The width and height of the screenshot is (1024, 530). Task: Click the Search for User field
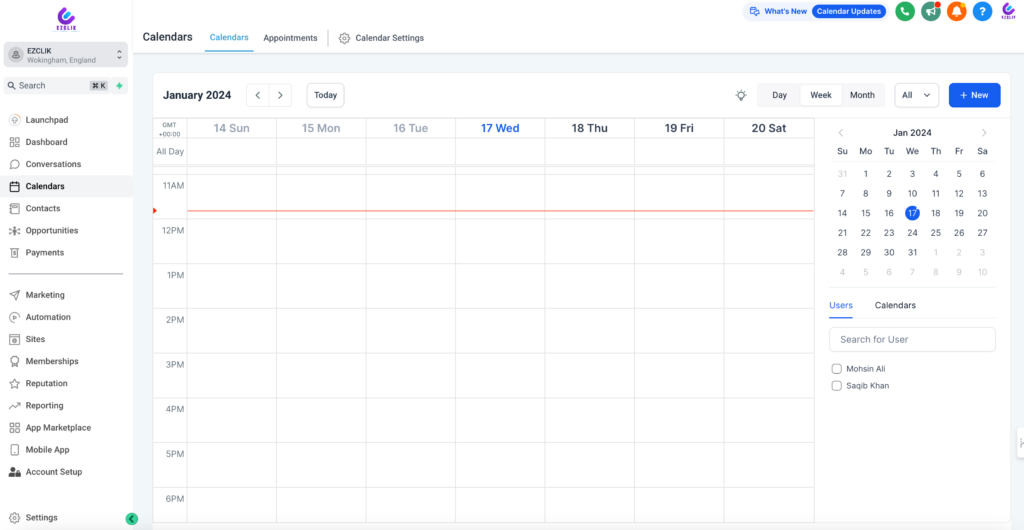tap(912, 339)
